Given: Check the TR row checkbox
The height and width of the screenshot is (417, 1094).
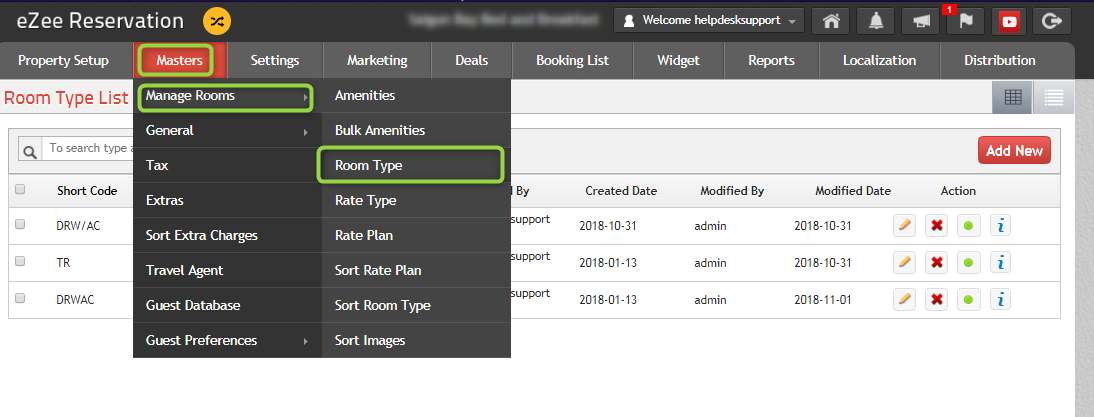Looking at the screenshot, I should point(20,261).
